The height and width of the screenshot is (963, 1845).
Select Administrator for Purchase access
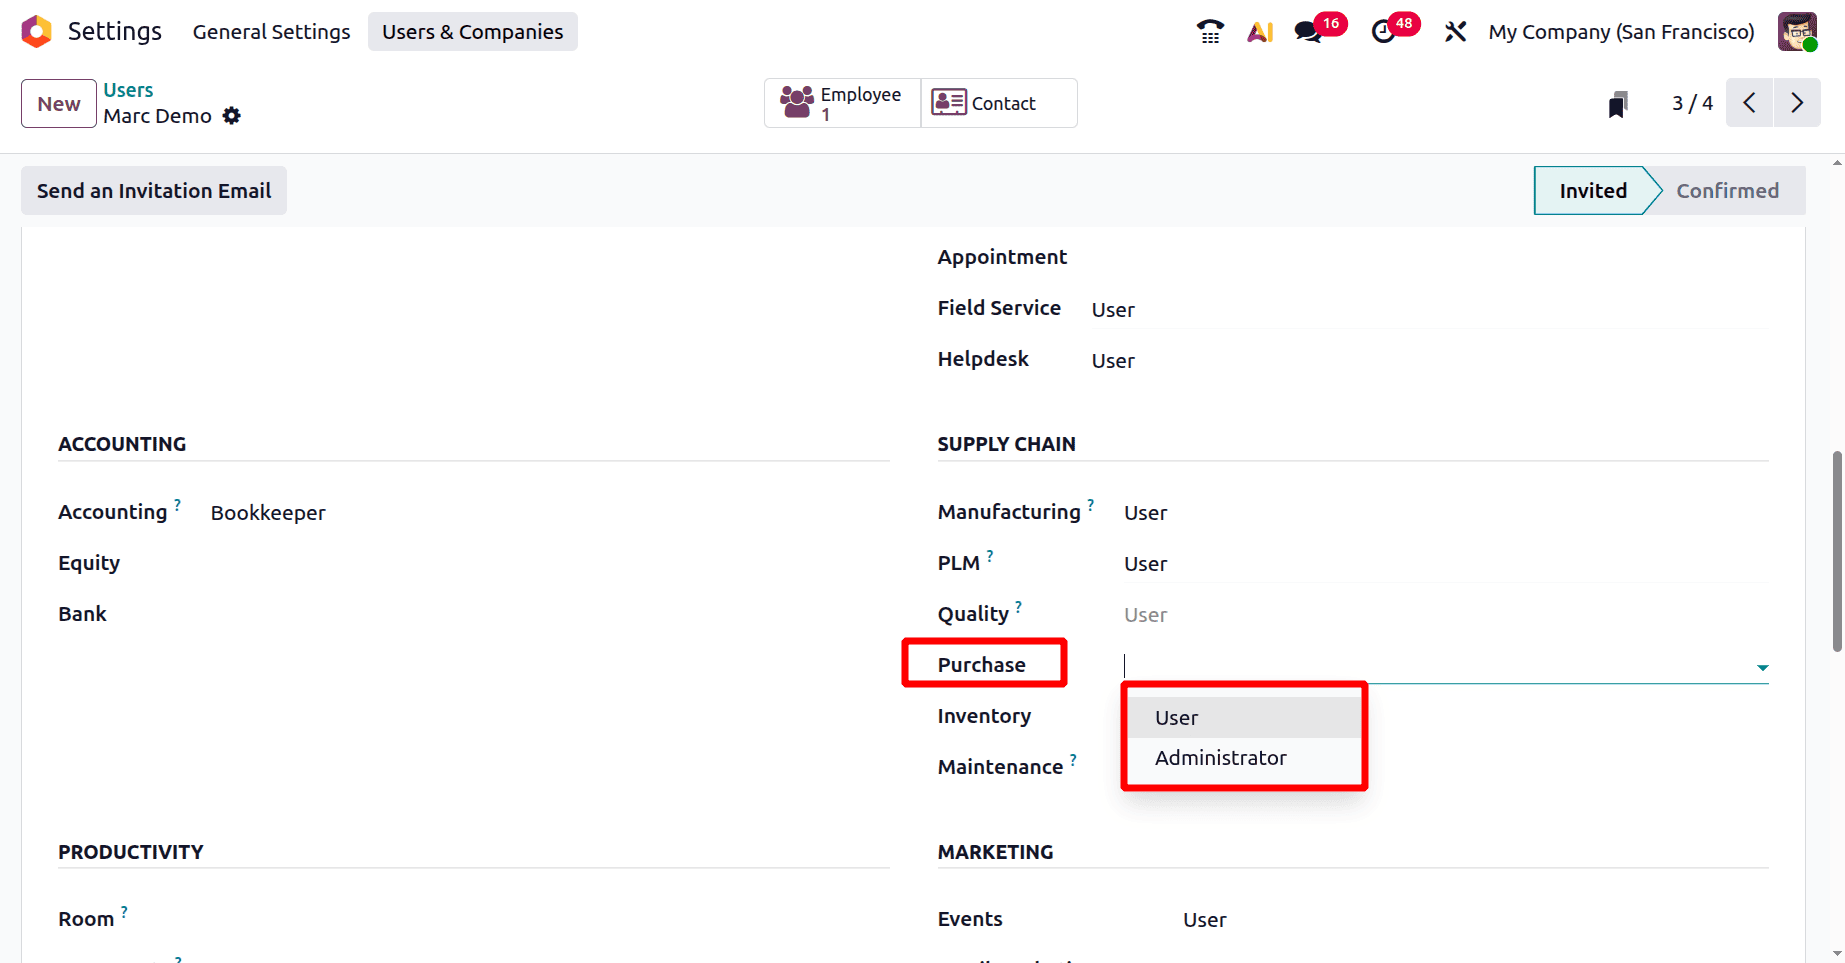[x=1220, y=757]
